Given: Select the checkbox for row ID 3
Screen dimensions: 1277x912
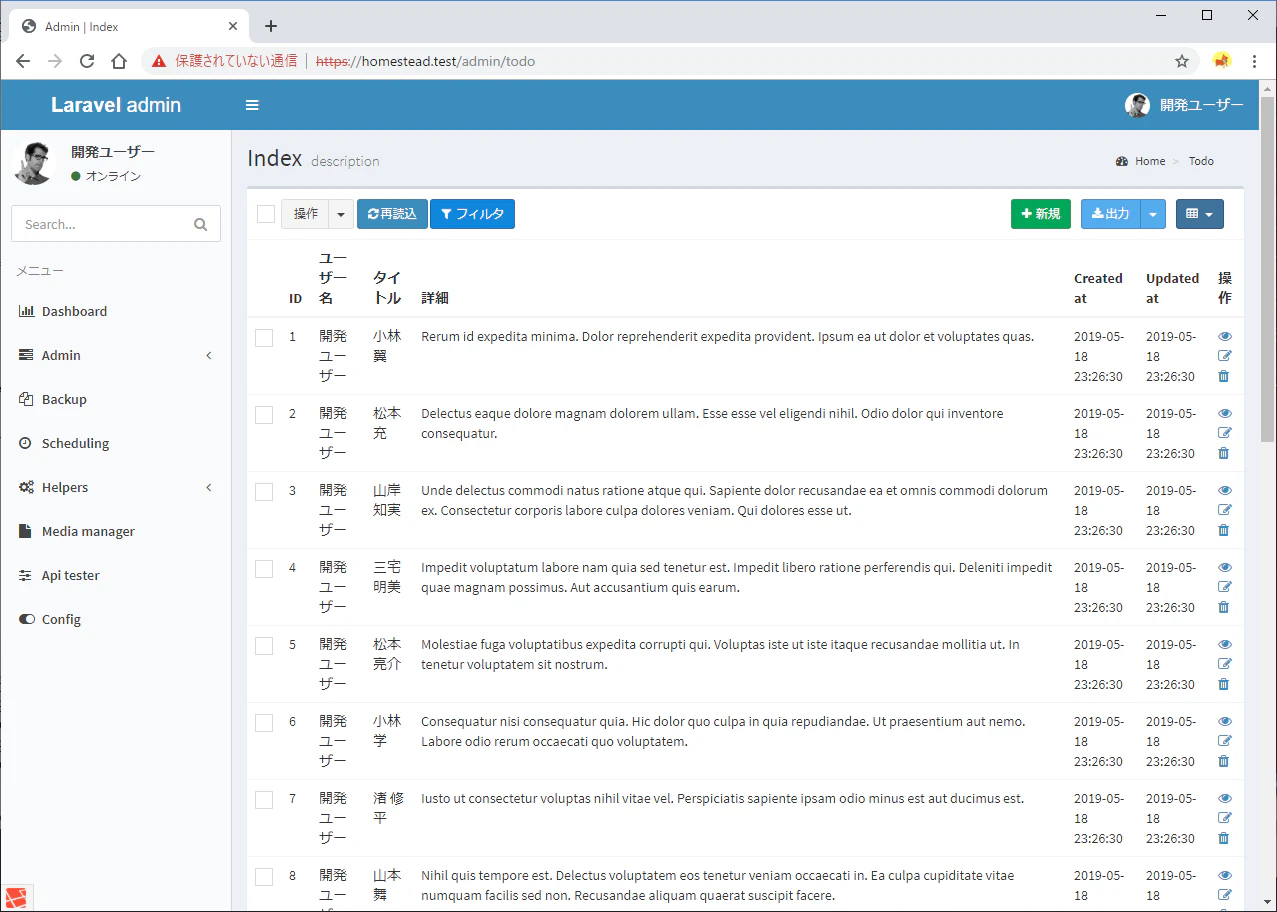Looking at the screenshot, I should [264, 492].
